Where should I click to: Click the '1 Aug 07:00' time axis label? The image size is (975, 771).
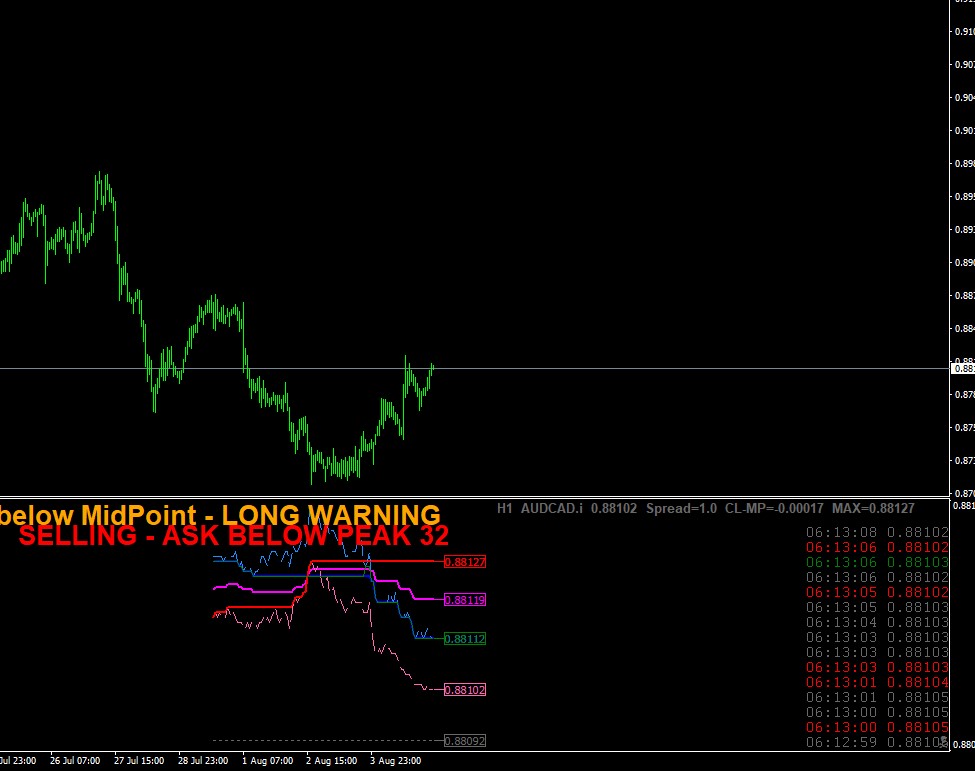[267, 760]
